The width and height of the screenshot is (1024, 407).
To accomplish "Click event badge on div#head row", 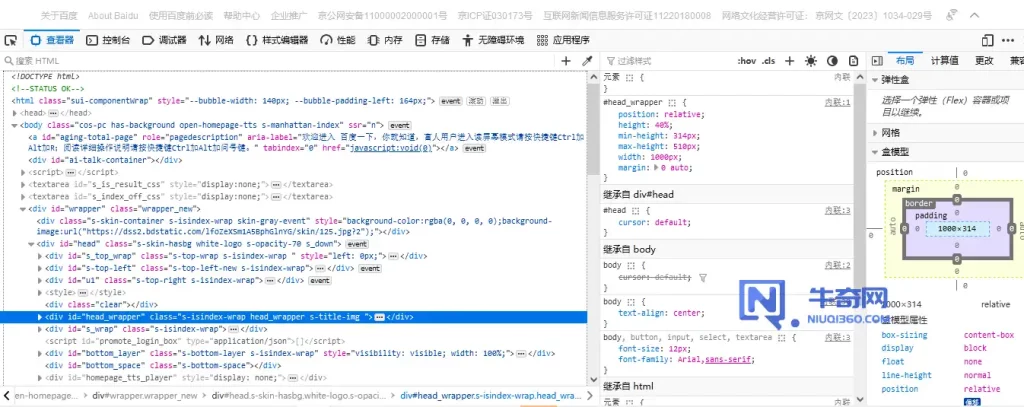I will (357, 244).
